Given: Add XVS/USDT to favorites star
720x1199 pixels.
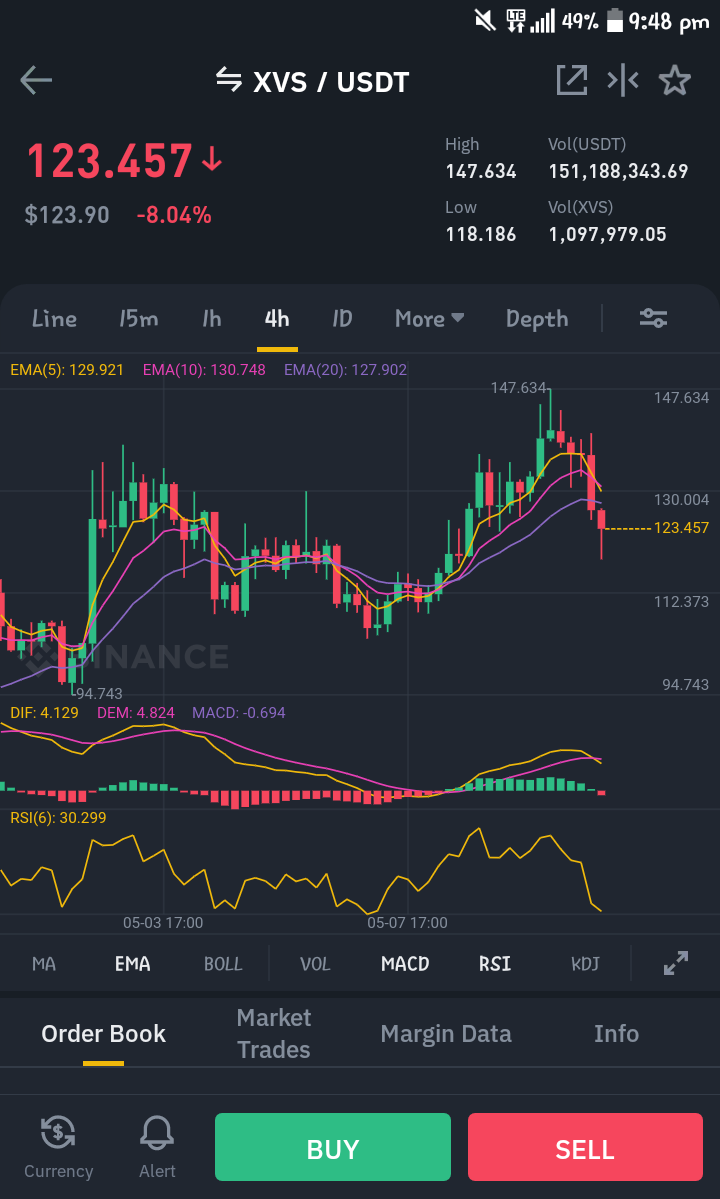Looking at the screenshot, I should [675, 80].
